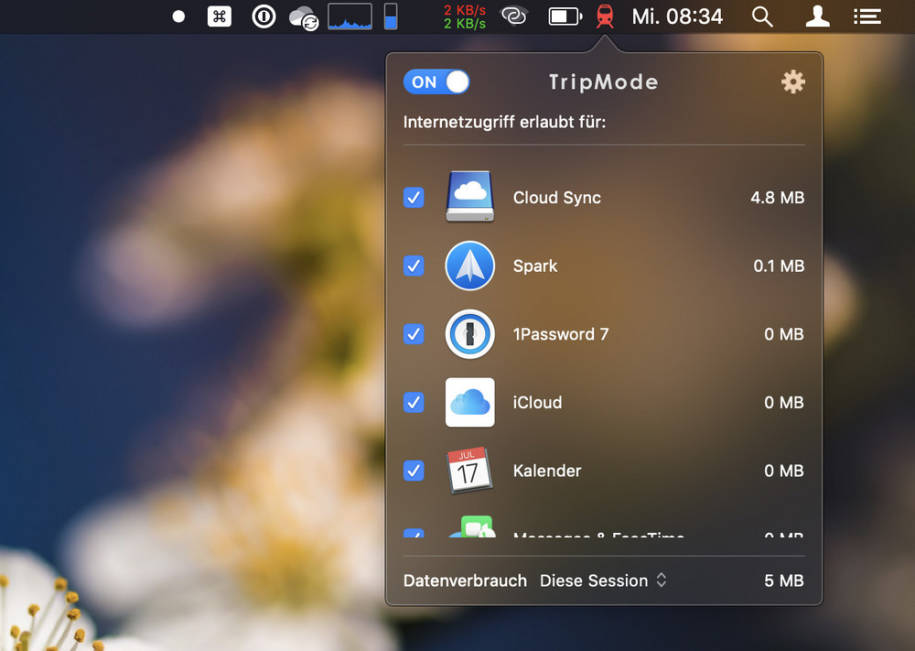
Task: Click the 5 MB total data usage
Action: [784, 581]
